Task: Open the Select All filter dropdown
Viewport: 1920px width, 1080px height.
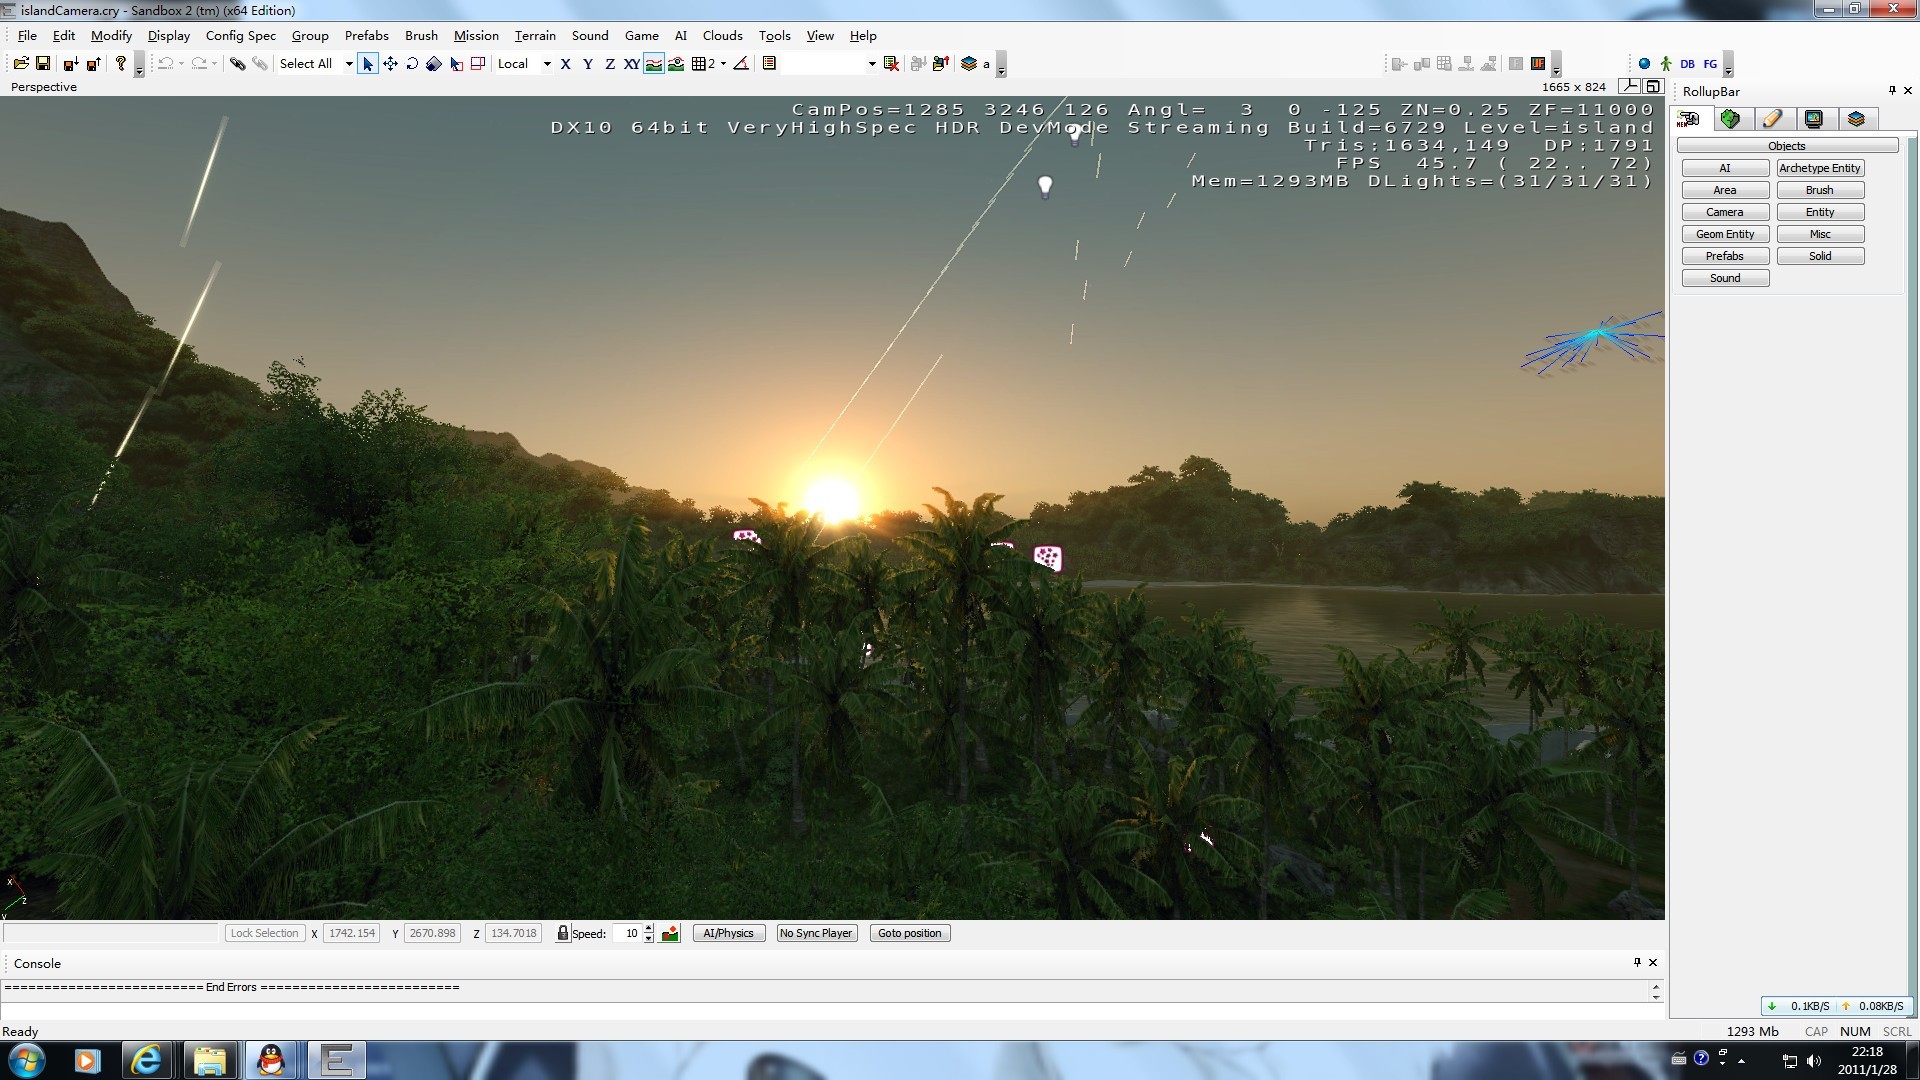Action: coord(349,64)
